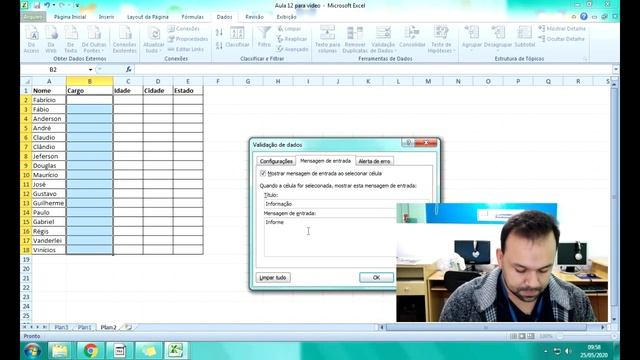This screenshot has width=640, height=360.
Task: Click Conexões in the ribbon
Action: pyautogui.click(x=183, y=29)
